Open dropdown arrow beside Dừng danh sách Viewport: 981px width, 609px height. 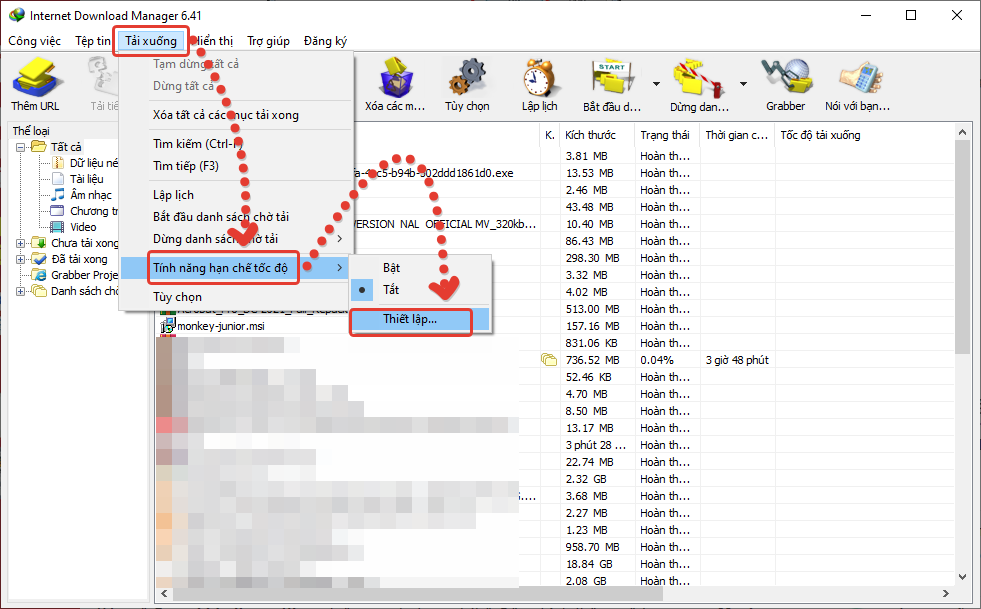tap(743, 84)
